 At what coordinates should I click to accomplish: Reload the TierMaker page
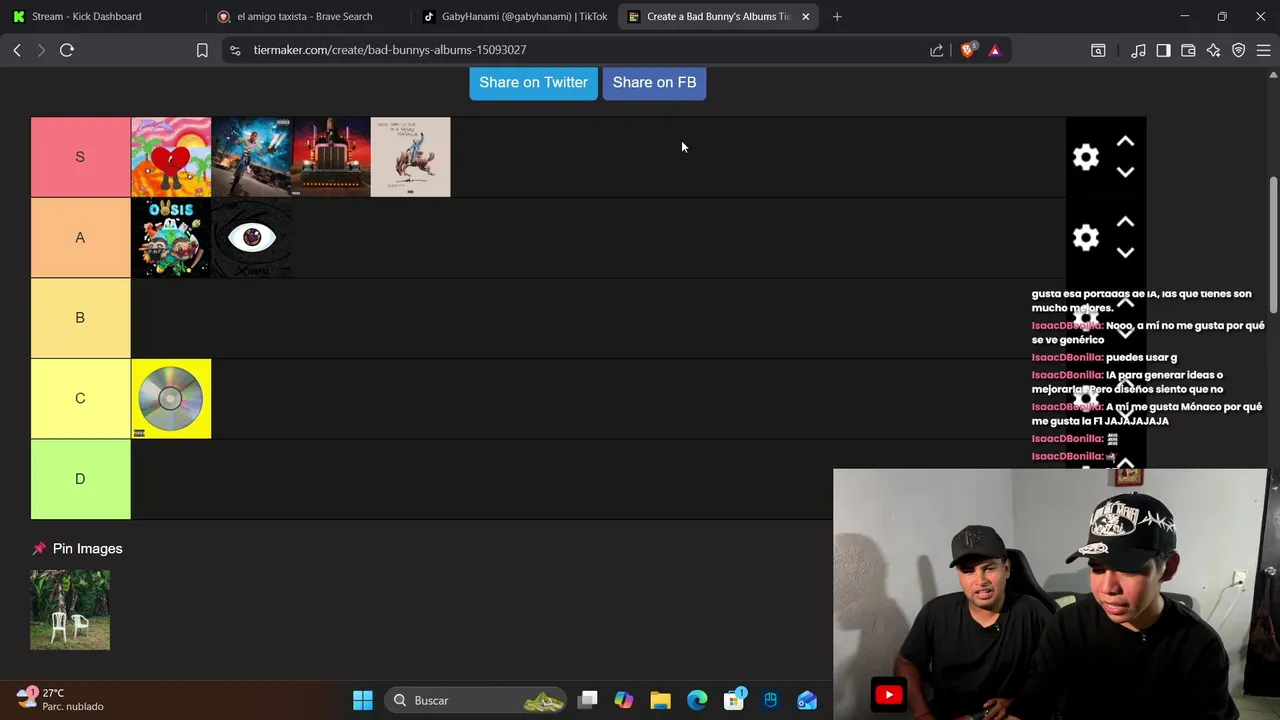[67, 50]
